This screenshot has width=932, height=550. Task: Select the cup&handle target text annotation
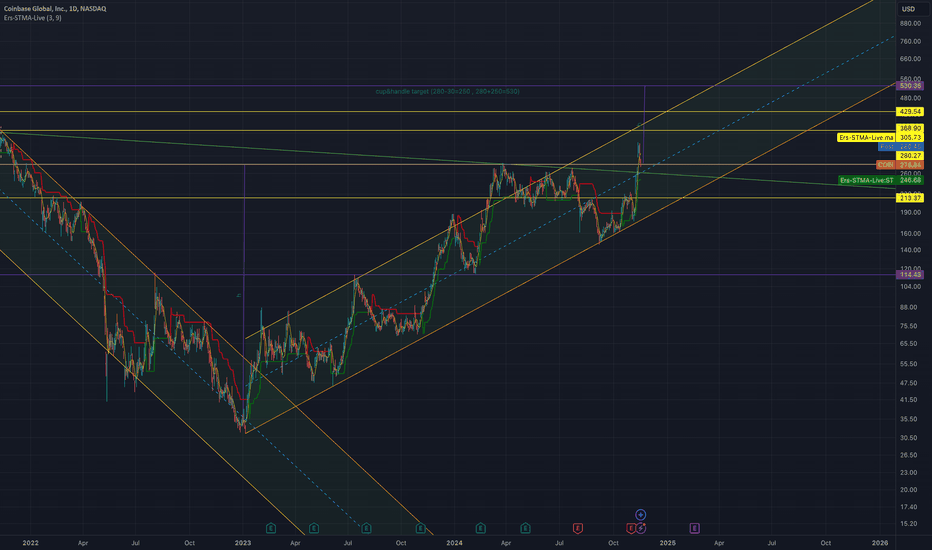point(448,92)
